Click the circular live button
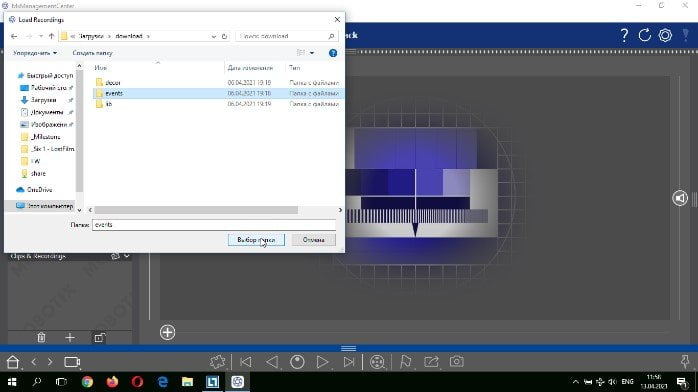Screen dimensions: 698x392 coord(297,362)
